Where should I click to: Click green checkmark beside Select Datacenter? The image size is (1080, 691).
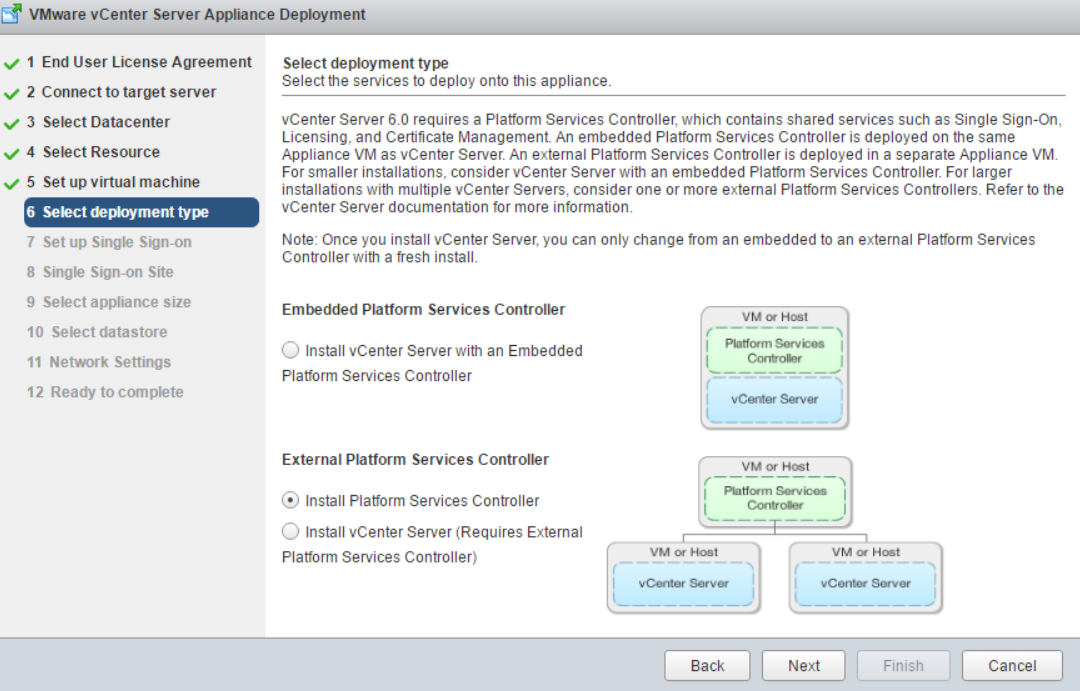click(x=12, y=123)
